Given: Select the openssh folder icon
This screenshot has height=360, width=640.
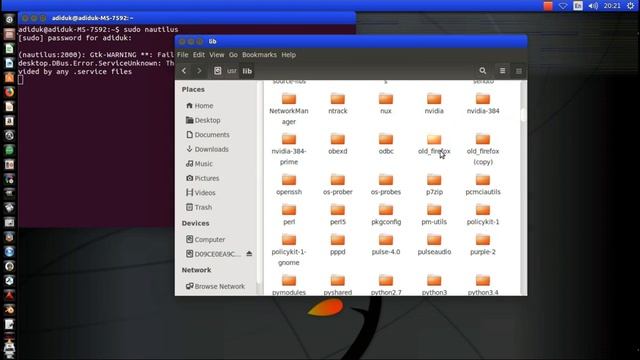Looking at the screenshot, I should coord(289,180).
